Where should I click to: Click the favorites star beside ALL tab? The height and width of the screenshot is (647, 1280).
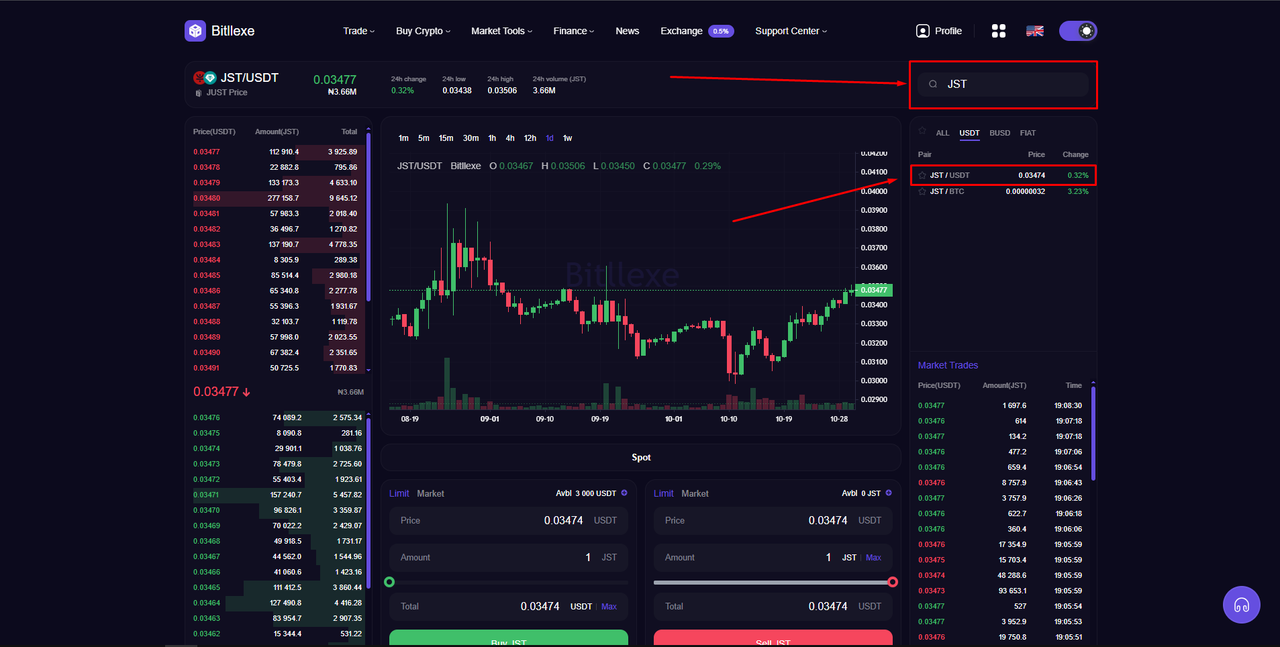[x=922, y=132]
